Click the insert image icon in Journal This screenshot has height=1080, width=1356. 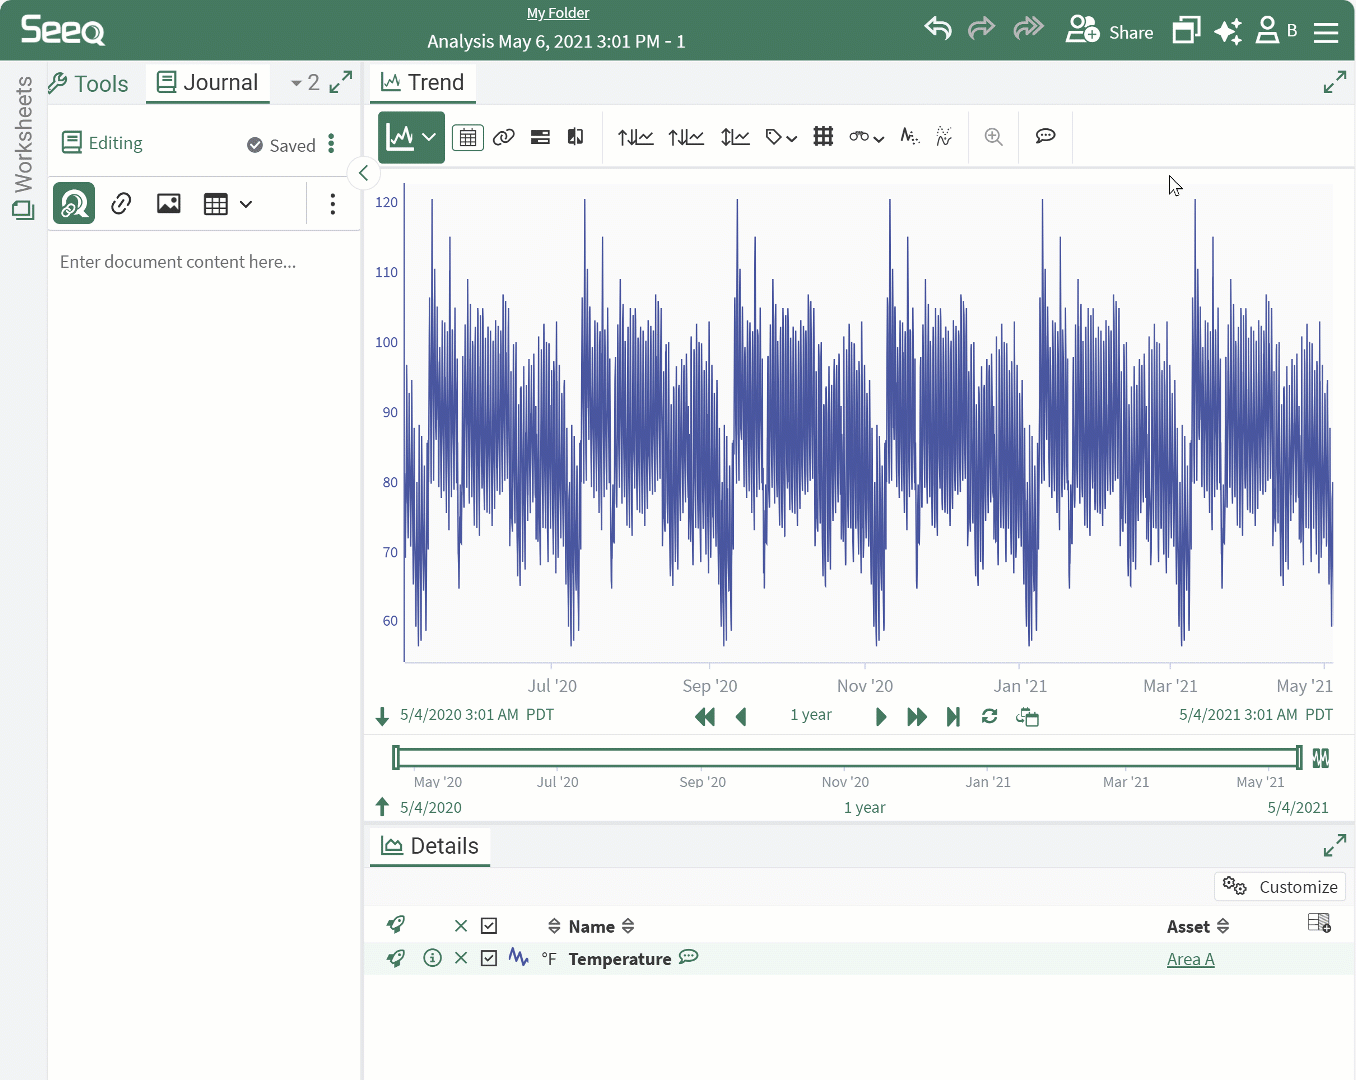pyautogui.click(x=168, y=204)
